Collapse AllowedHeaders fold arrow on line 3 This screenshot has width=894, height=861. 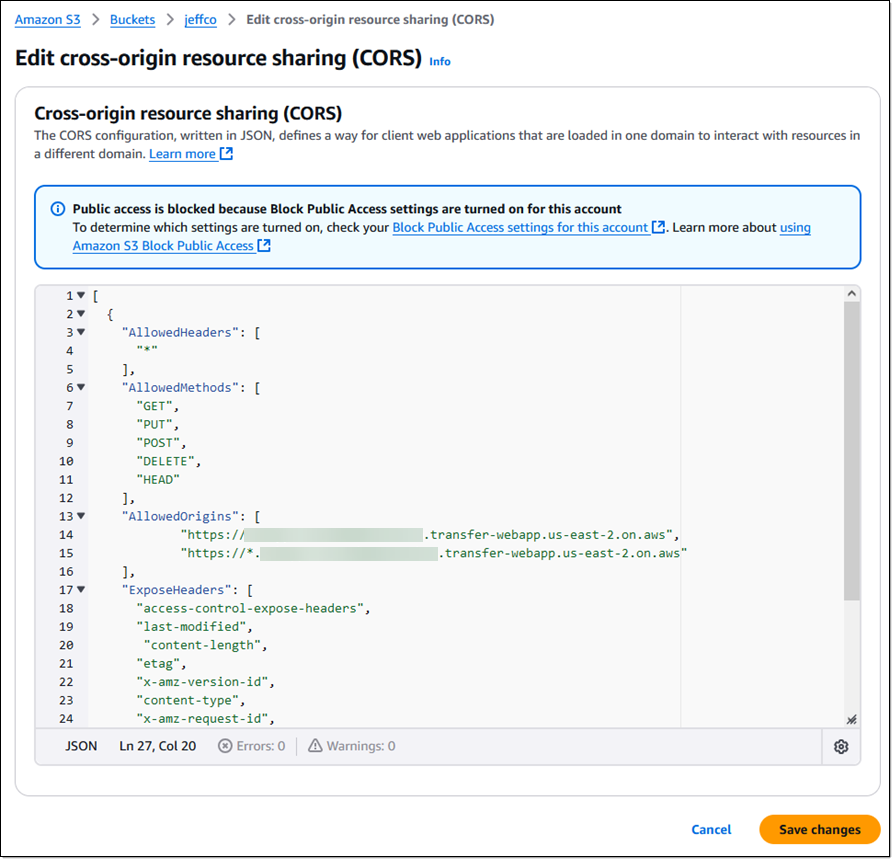click(81, 332)
